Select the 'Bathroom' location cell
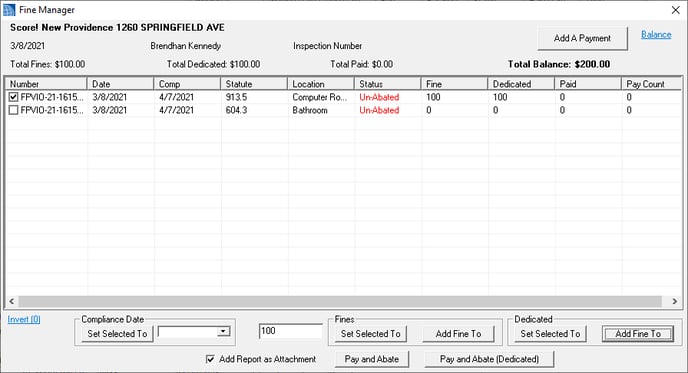The height and width of the screenshot is (373, 688). click(310, 110)
